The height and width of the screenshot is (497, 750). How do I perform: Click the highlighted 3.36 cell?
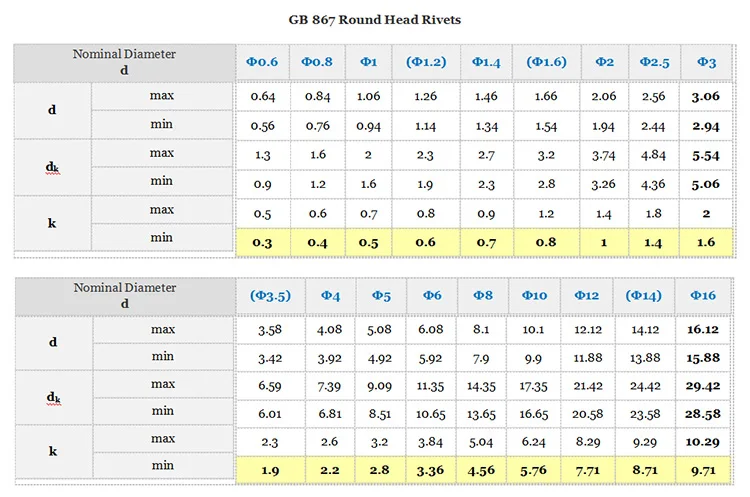(432, 469)
